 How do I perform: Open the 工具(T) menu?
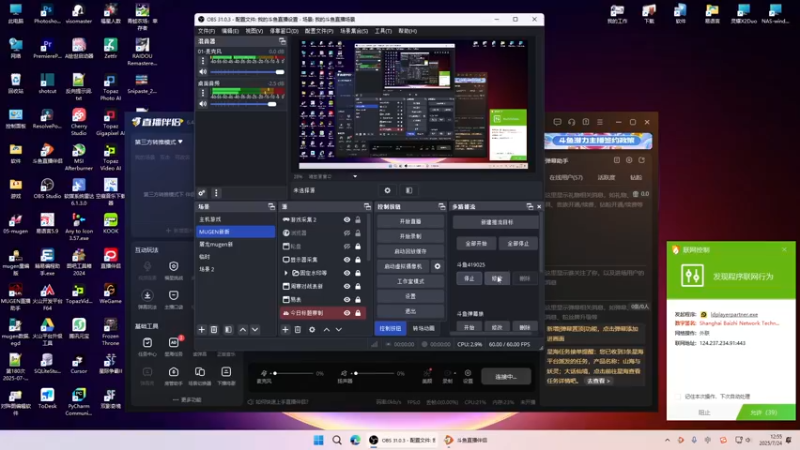[383, 31]
